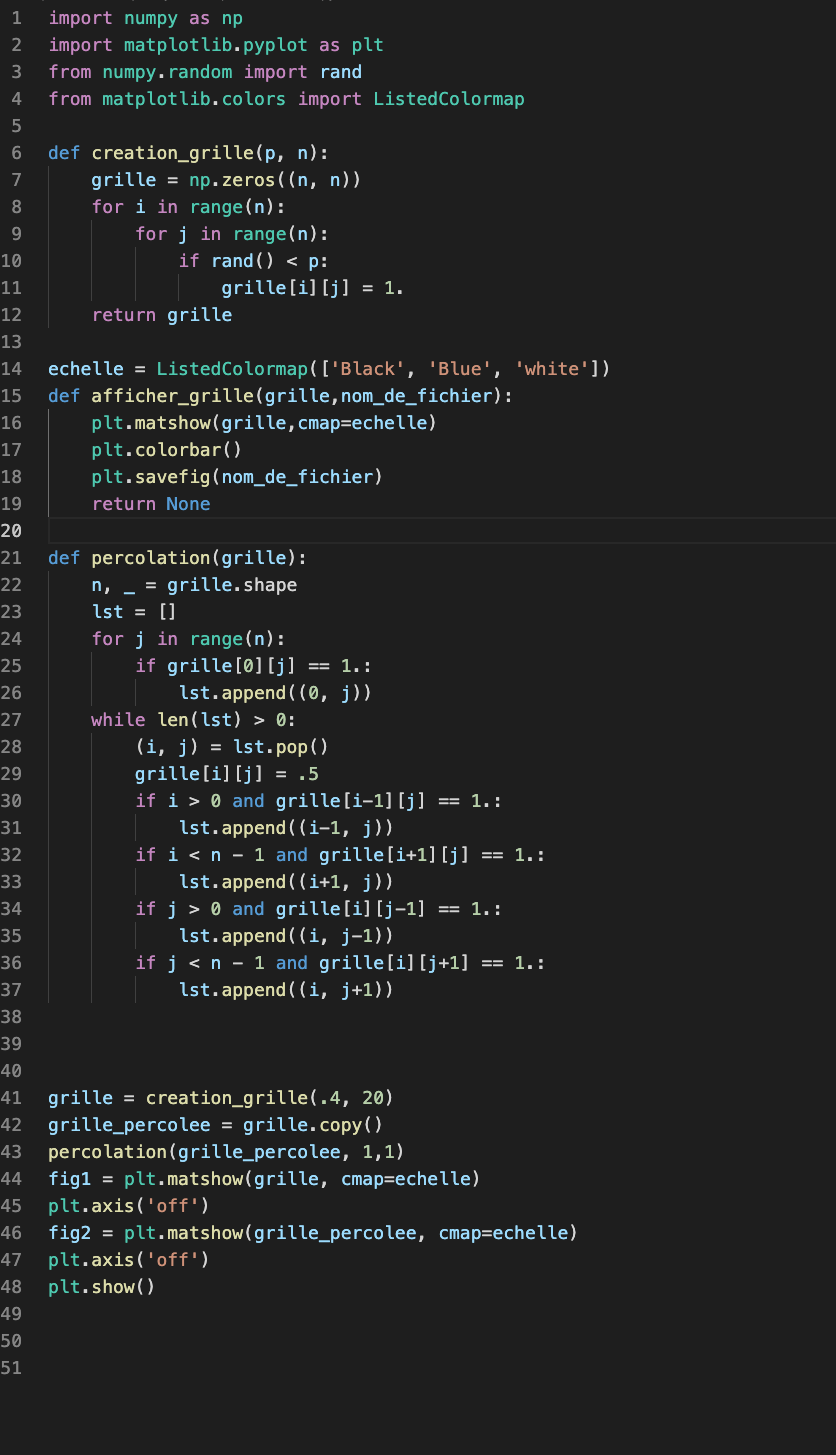Click the echelle variable definition
The image size is (836, 1455).
84,368
